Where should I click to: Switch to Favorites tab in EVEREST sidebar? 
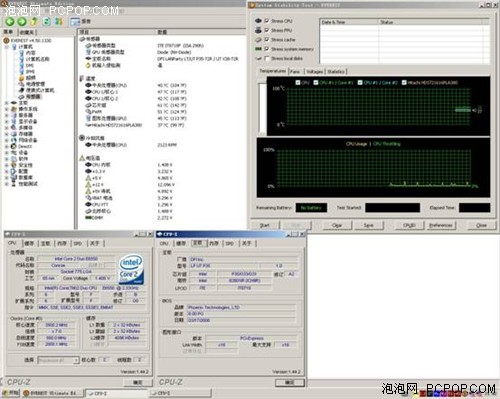pyautogui.click(x=27, y=32)
